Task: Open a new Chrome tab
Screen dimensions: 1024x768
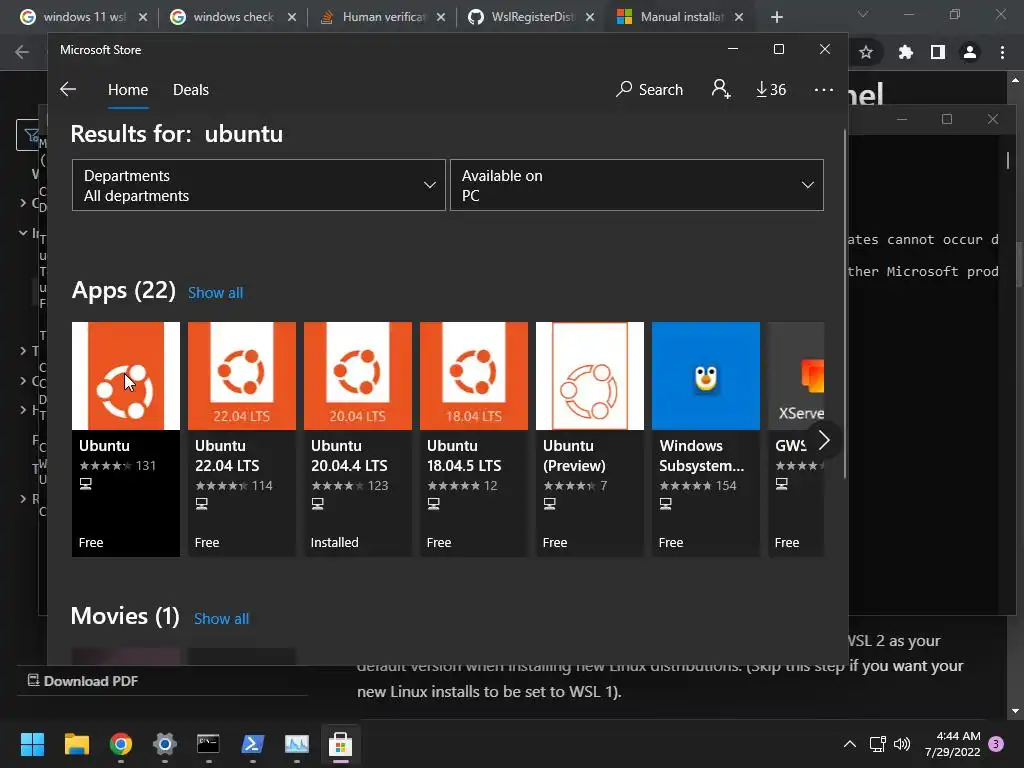Action: 776,17
